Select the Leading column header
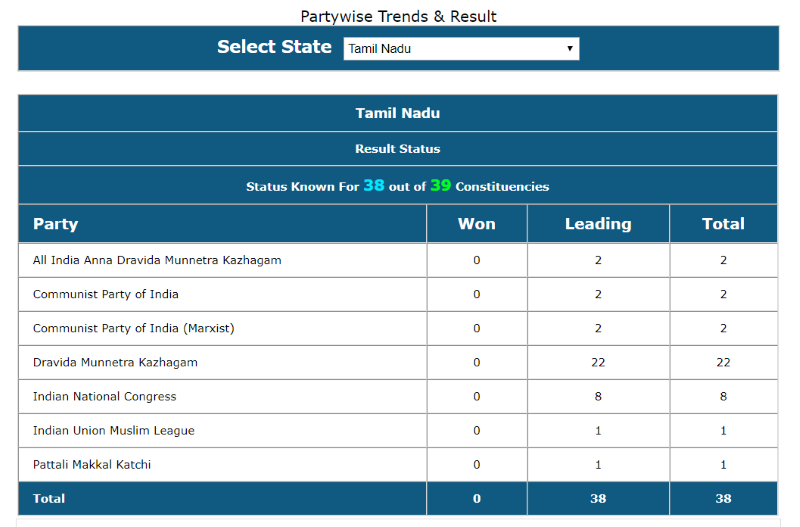The width and height of the screenshot is (800, 527). (x=598, y=224)
